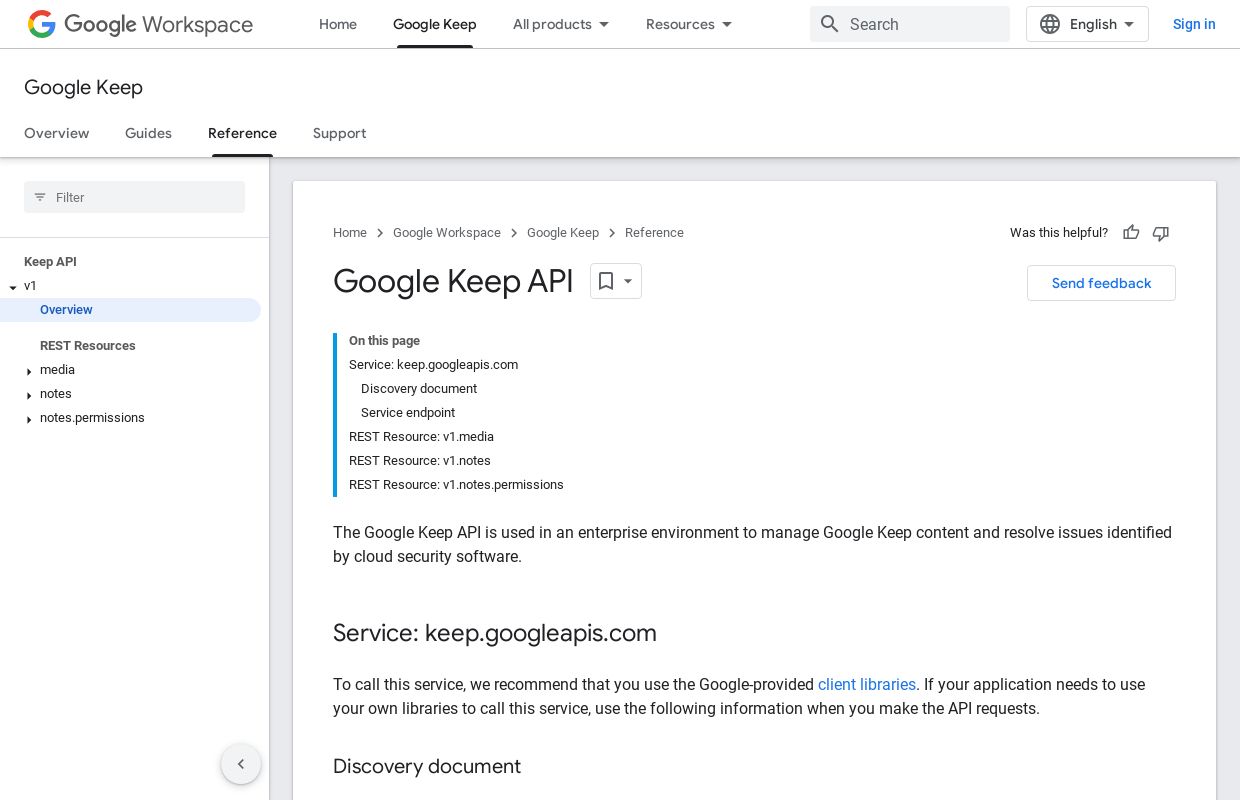Jump to REST Resource: v1.media

(x=421, y=437)
